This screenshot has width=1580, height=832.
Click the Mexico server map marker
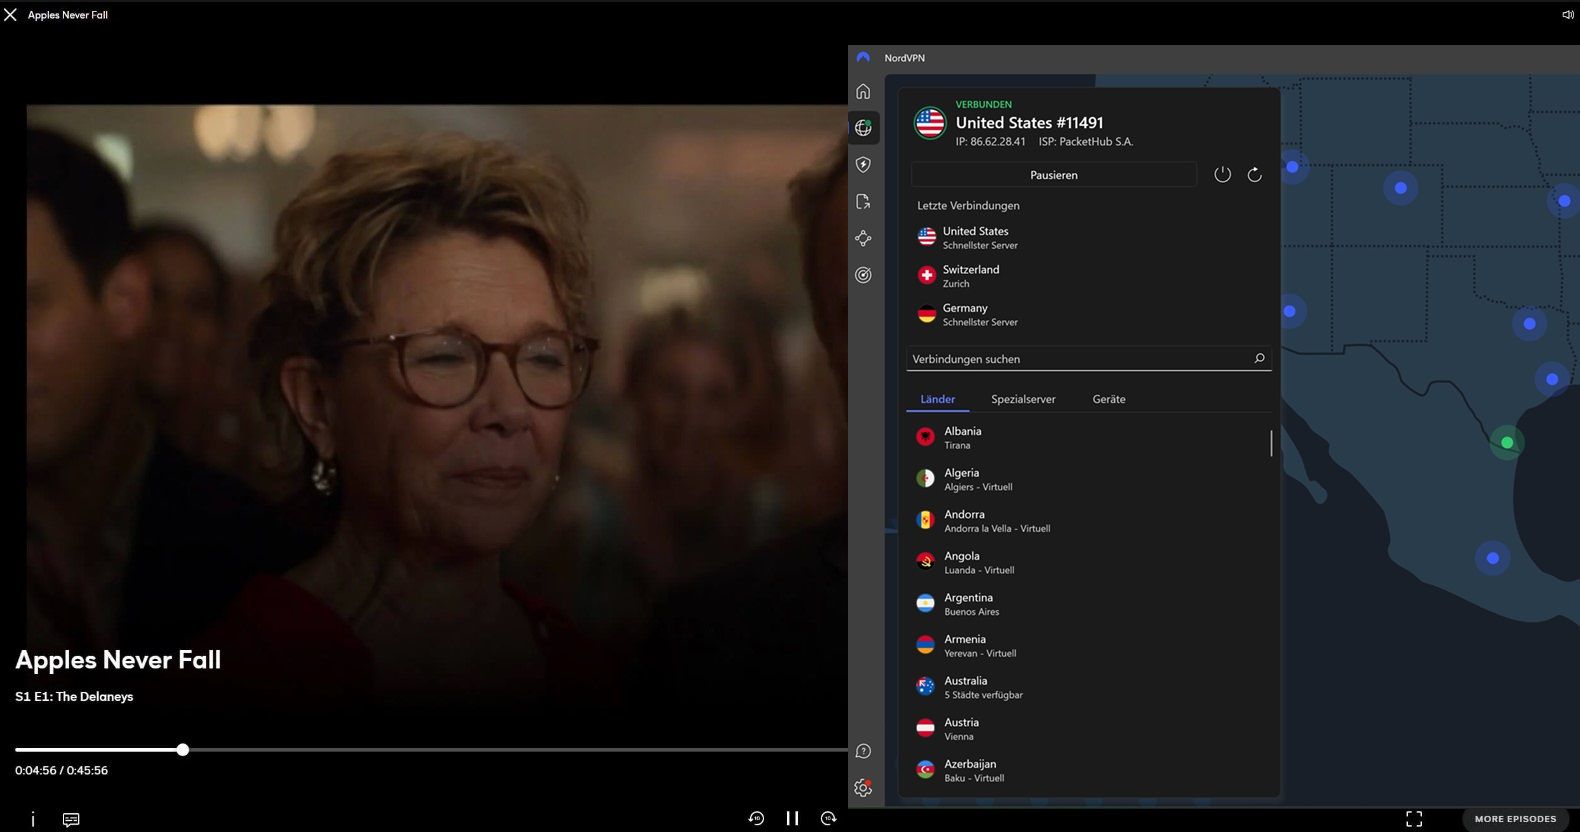[1493, 558]
